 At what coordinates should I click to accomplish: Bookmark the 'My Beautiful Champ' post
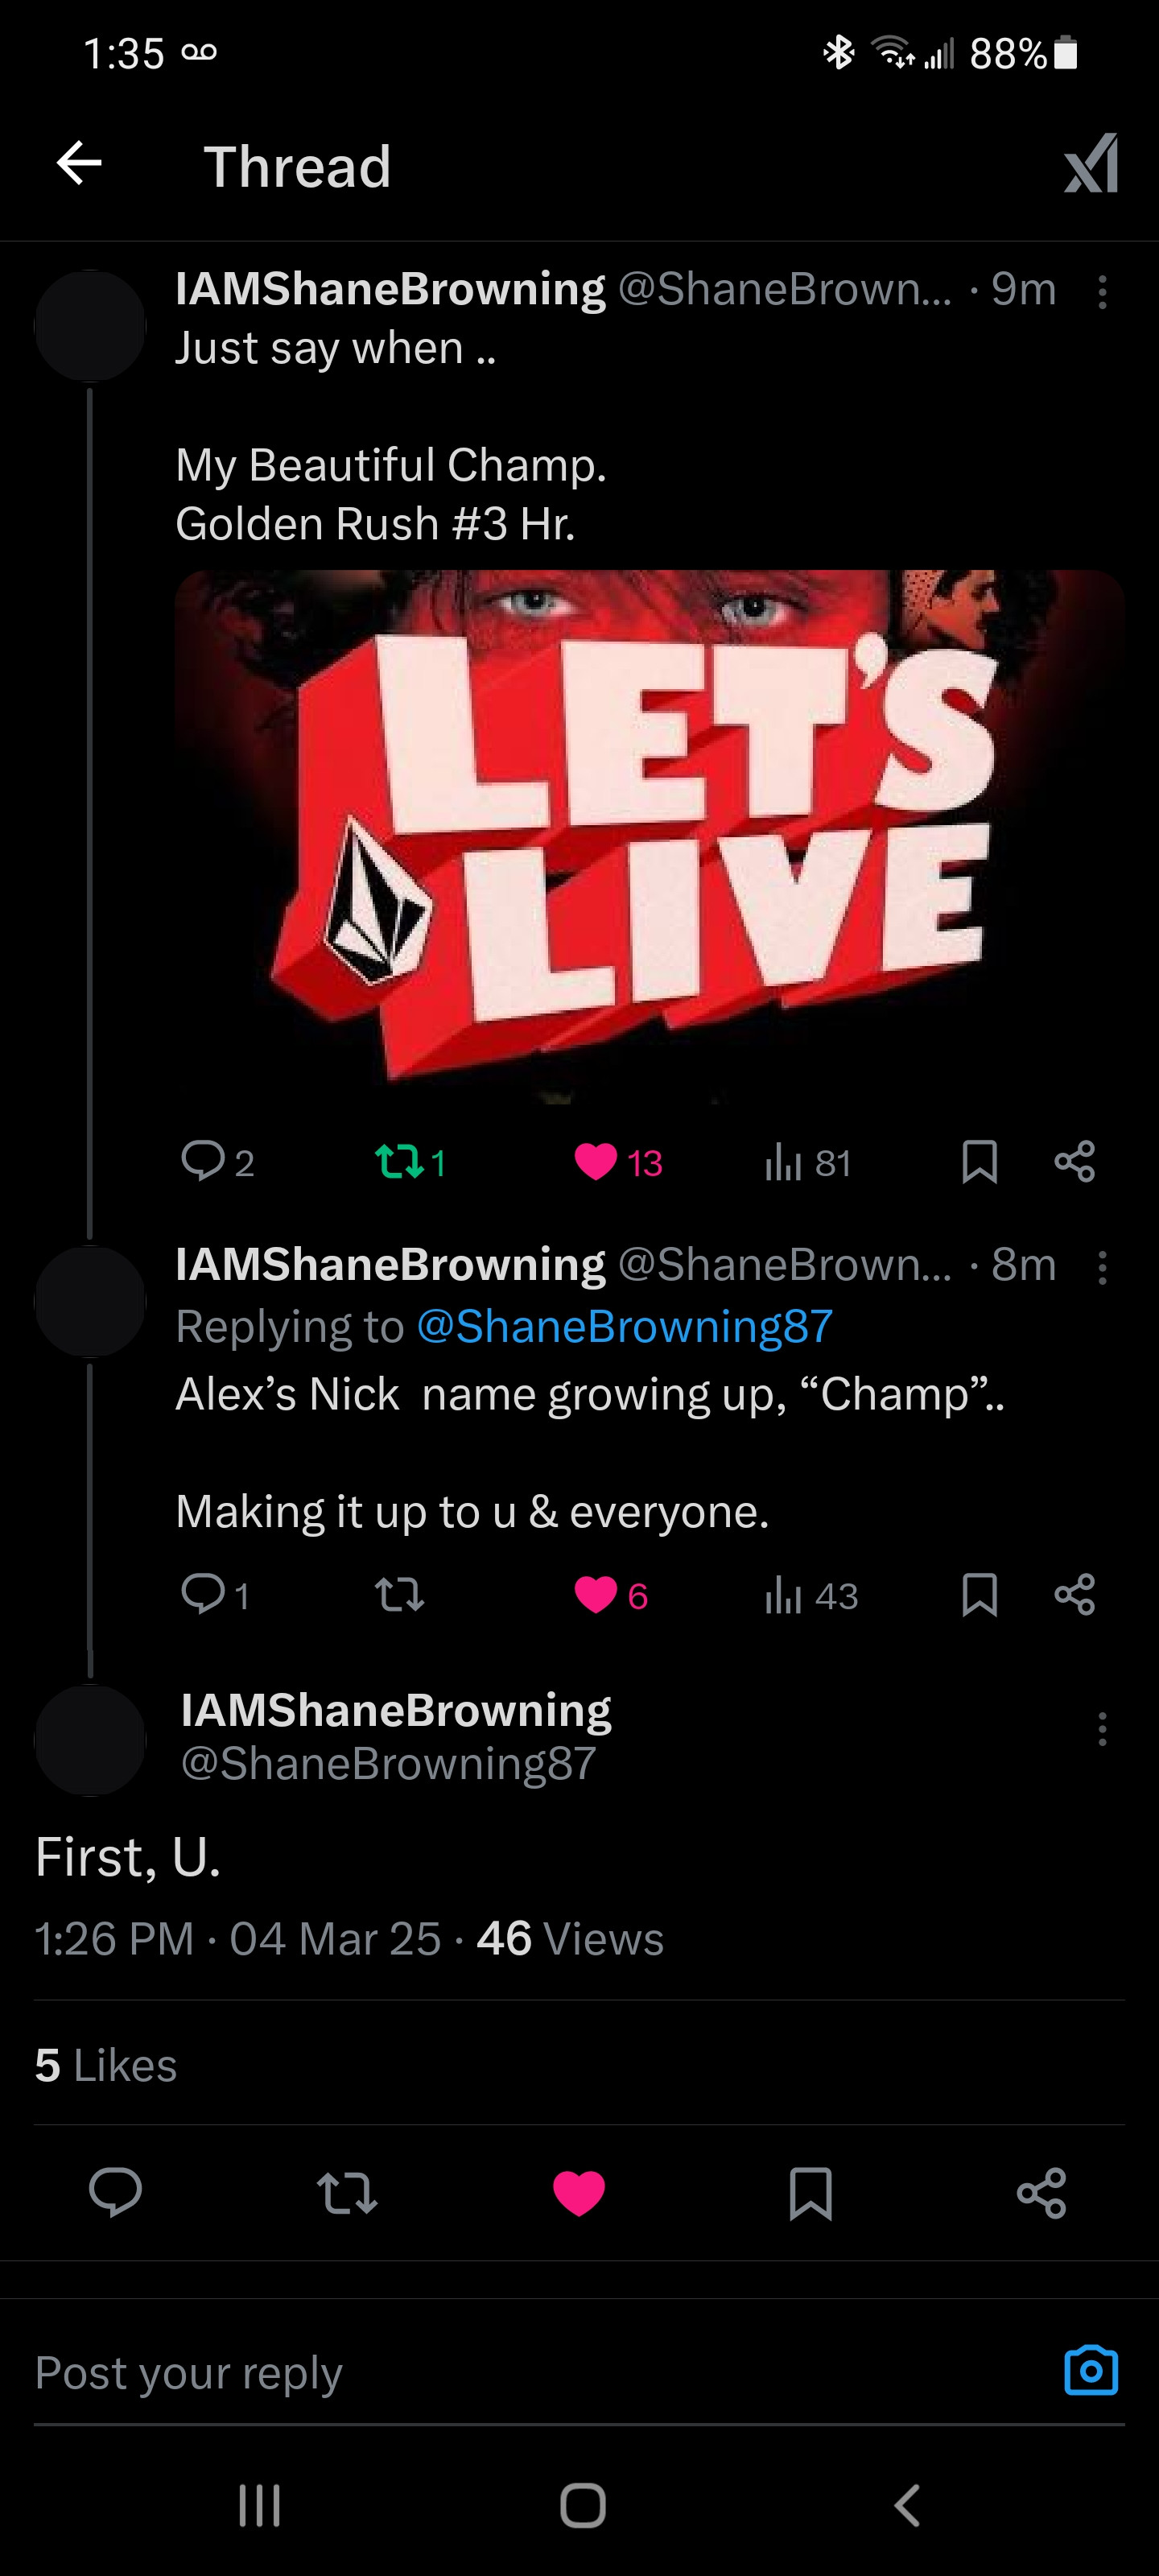tap(979, 1162)
